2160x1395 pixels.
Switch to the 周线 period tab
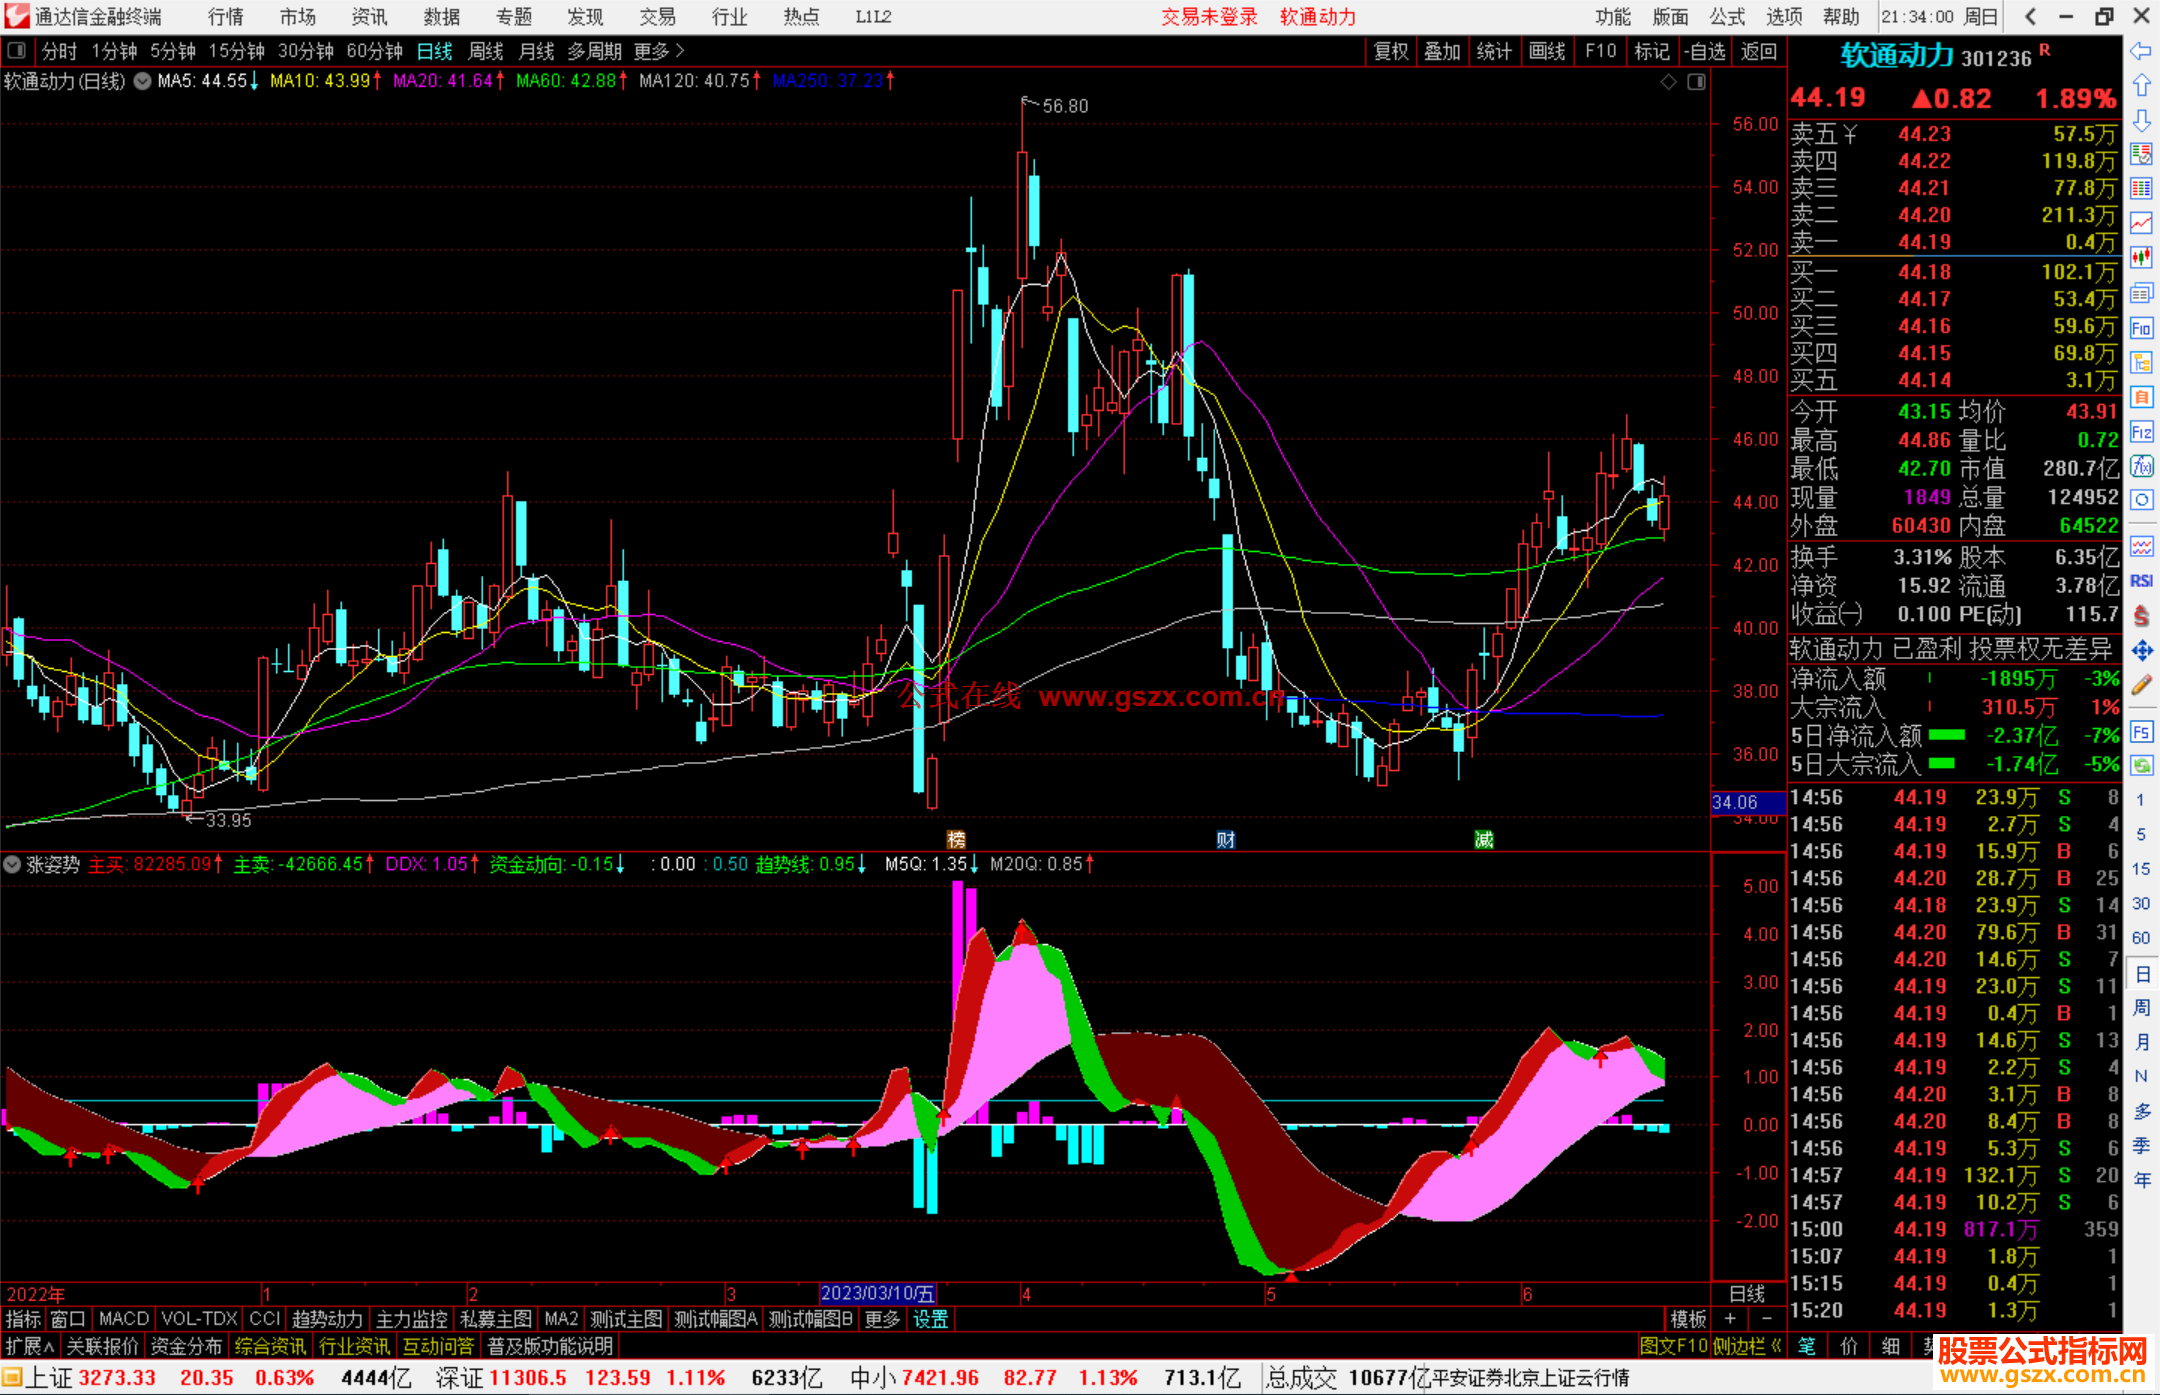pos(486,51)
